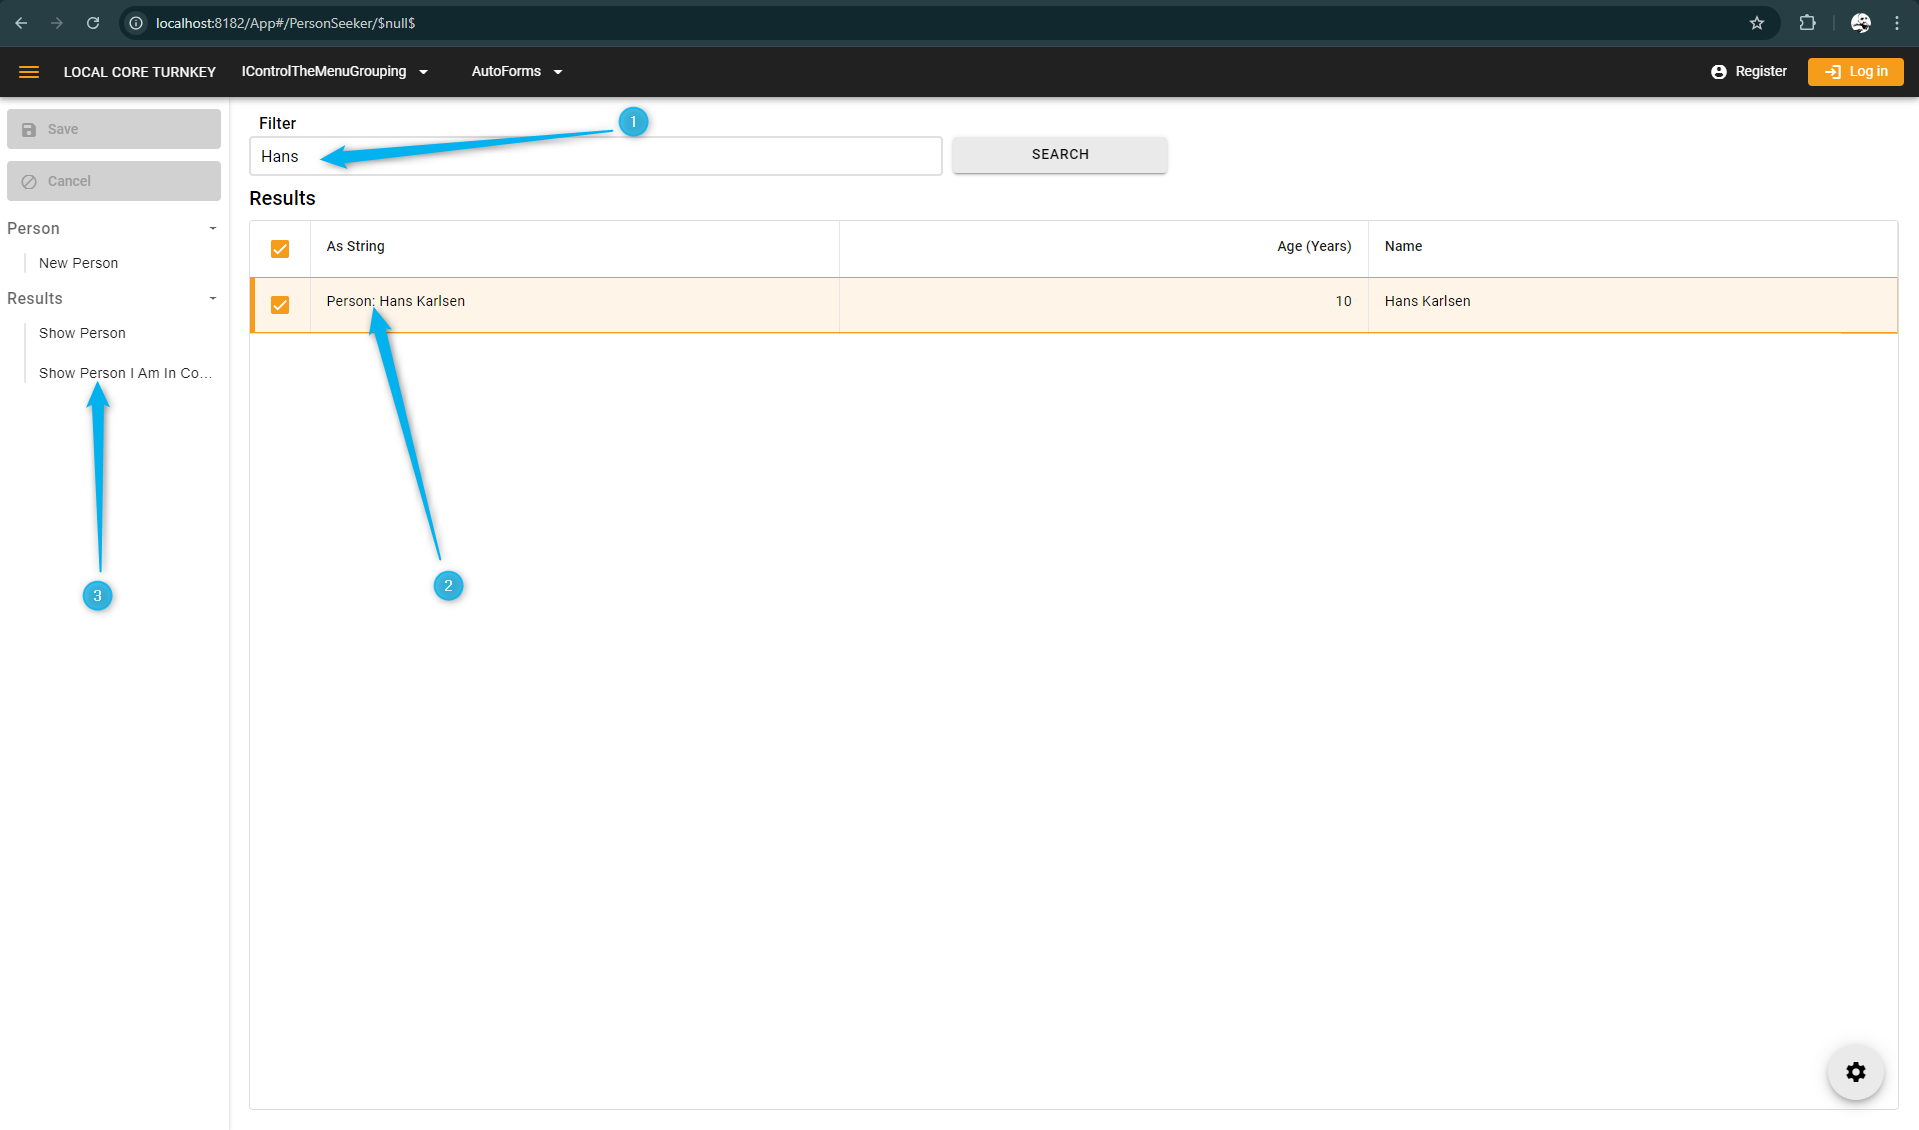This screenshot has width=1919, height=1130.
Task: Uncheck the select-all checkbox in header
Action: pyautogui.click(x=280, y=249)
